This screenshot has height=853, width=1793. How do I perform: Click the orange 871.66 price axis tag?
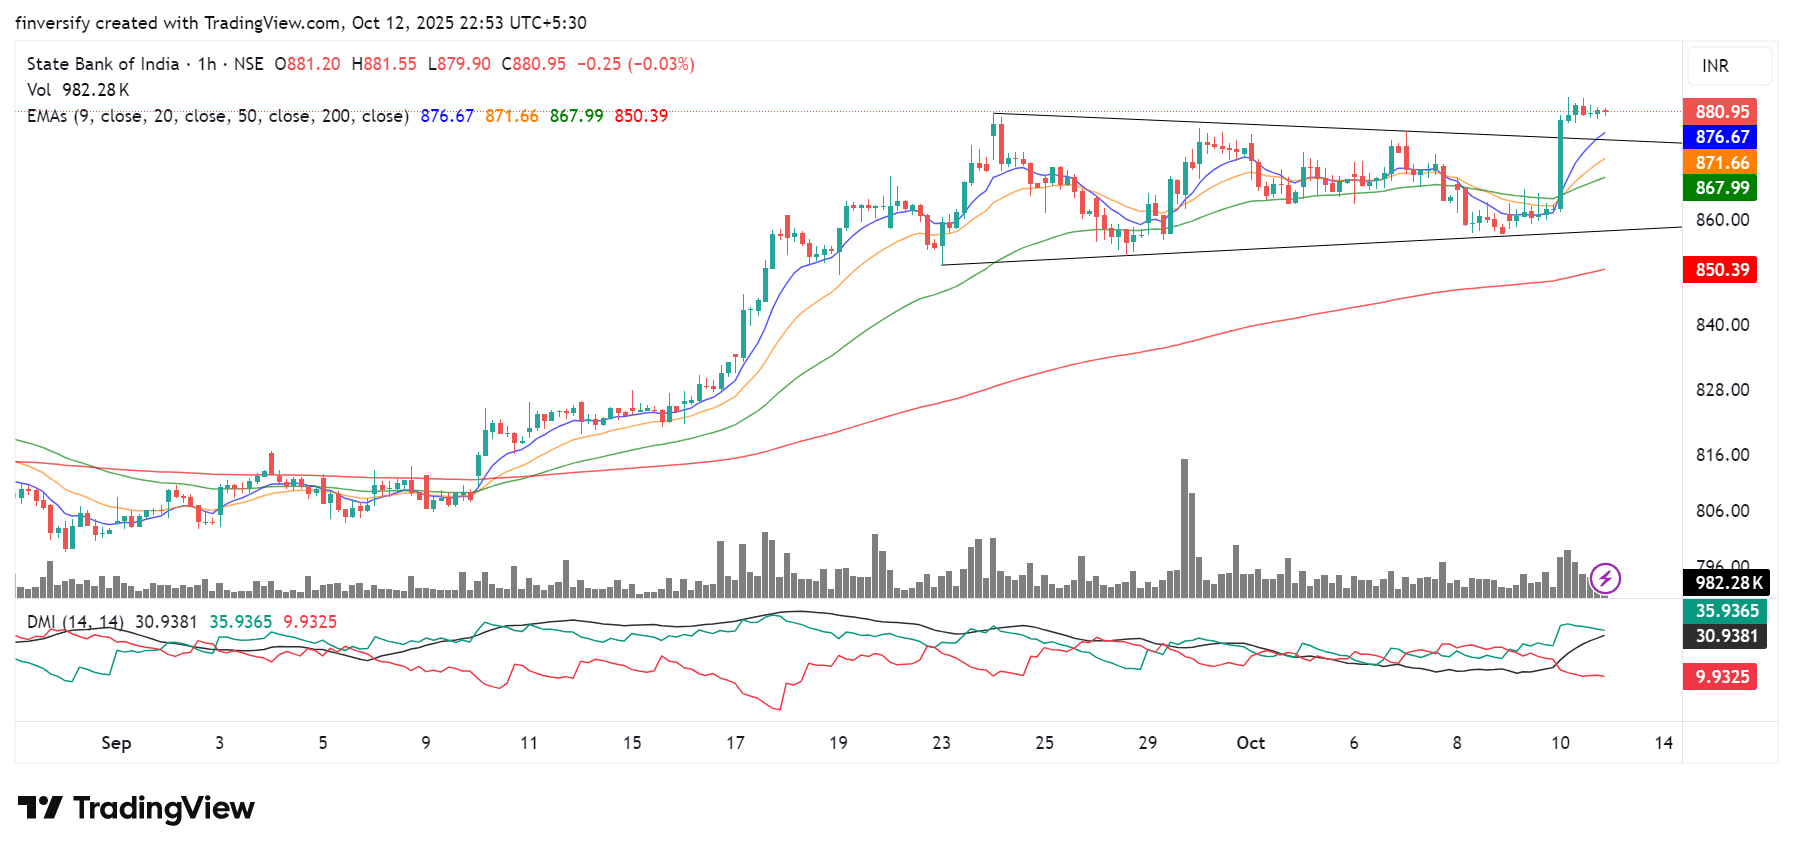[1722, 163]
